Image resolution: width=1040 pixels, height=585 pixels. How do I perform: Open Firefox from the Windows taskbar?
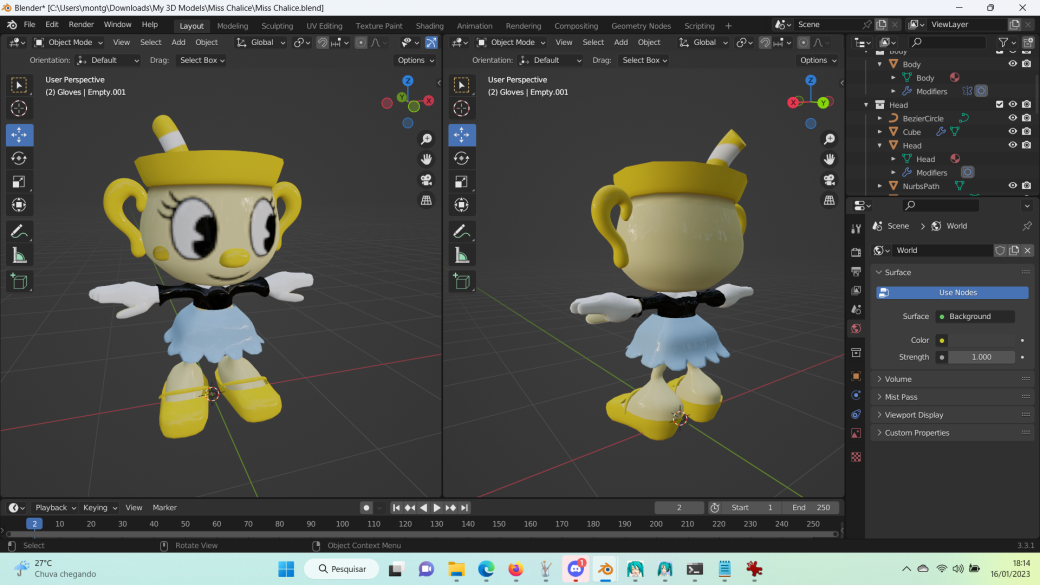pyautogui.click(x=515, y=569)
